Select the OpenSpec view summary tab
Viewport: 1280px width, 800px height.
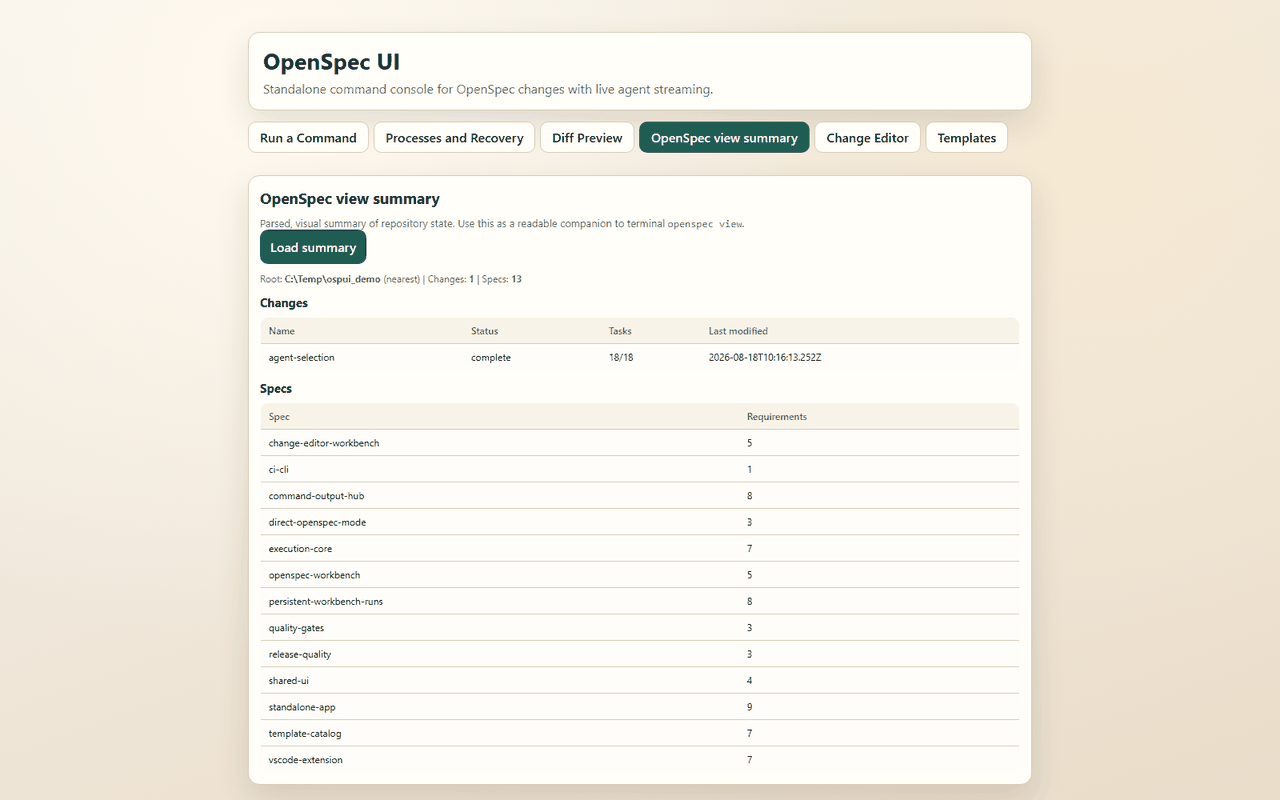(724, 138)
